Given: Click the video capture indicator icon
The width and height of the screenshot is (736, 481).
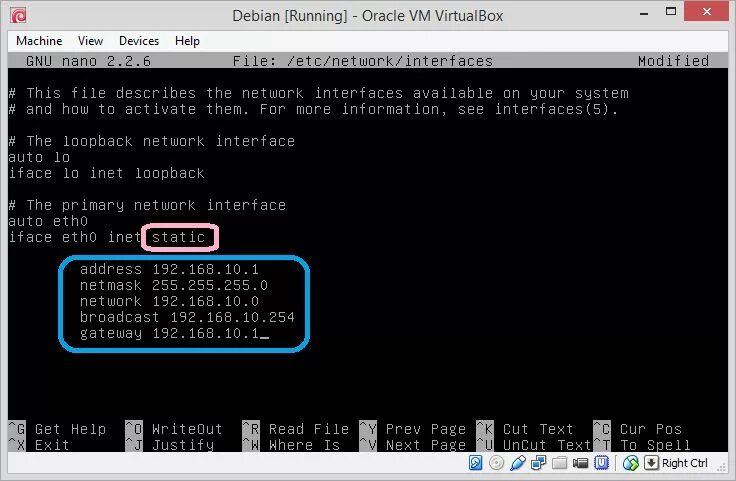Looking at the screenshot, I should pos(580,463).
